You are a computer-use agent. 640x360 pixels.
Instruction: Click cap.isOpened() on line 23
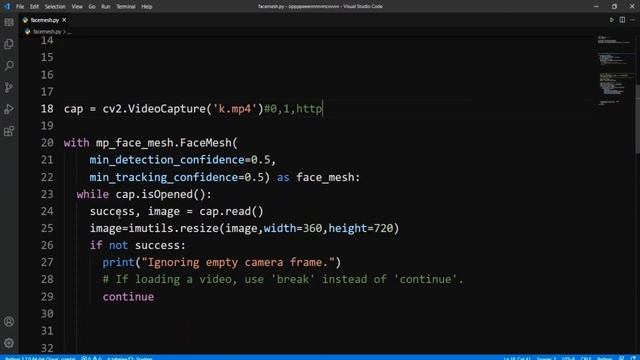point(160,194)
